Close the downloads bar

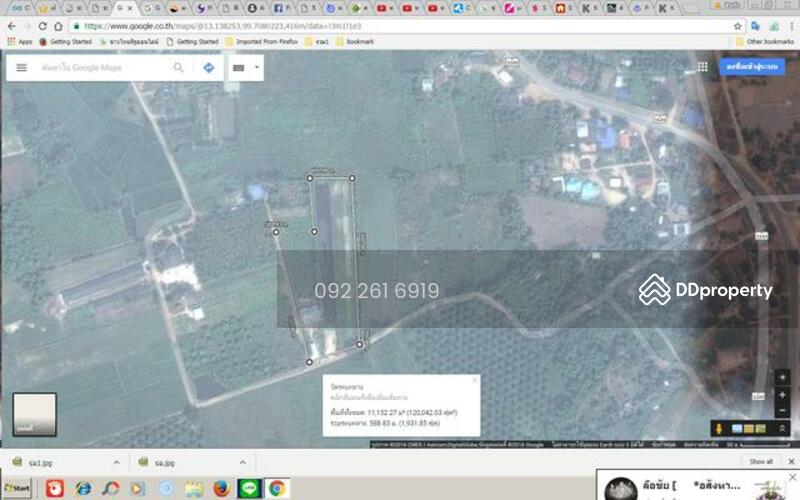pyautogui.click(x=791, y=462)
